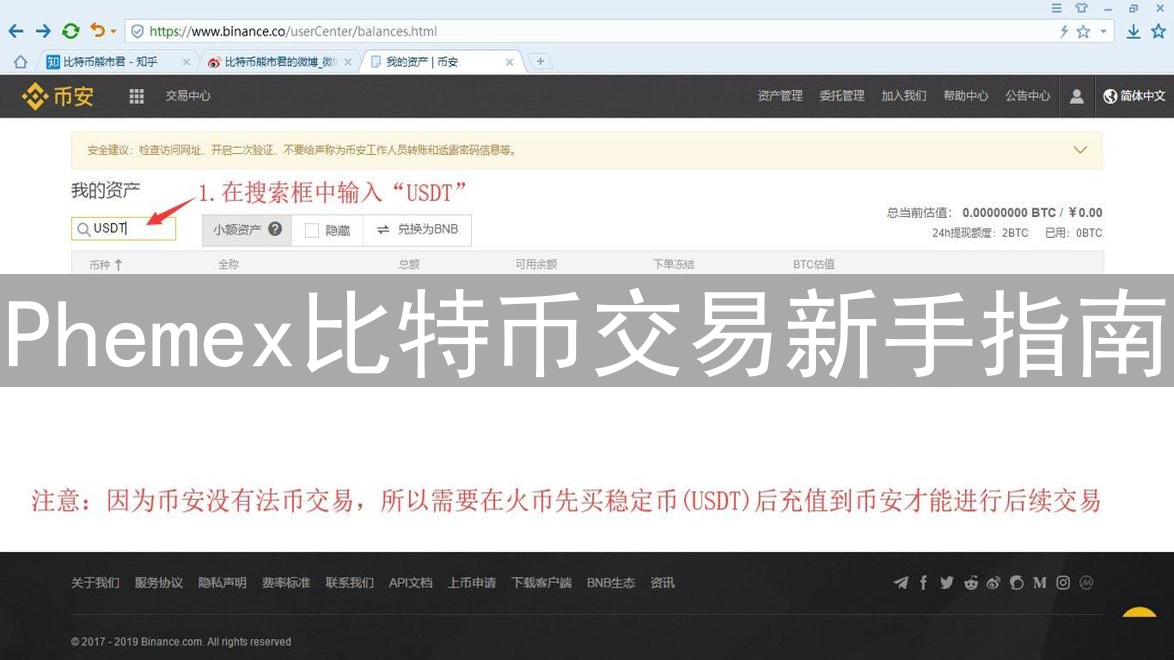Open the Twitter footer icon
Screen dimensions: 1174x660
point(947,583)
